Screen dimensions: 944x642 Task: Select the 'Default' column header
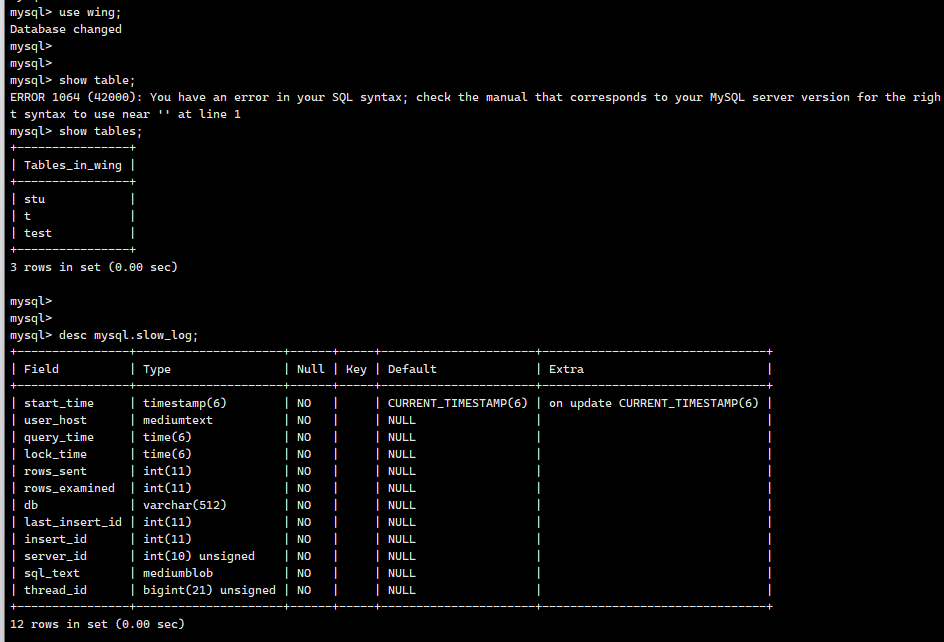[412, 369]
